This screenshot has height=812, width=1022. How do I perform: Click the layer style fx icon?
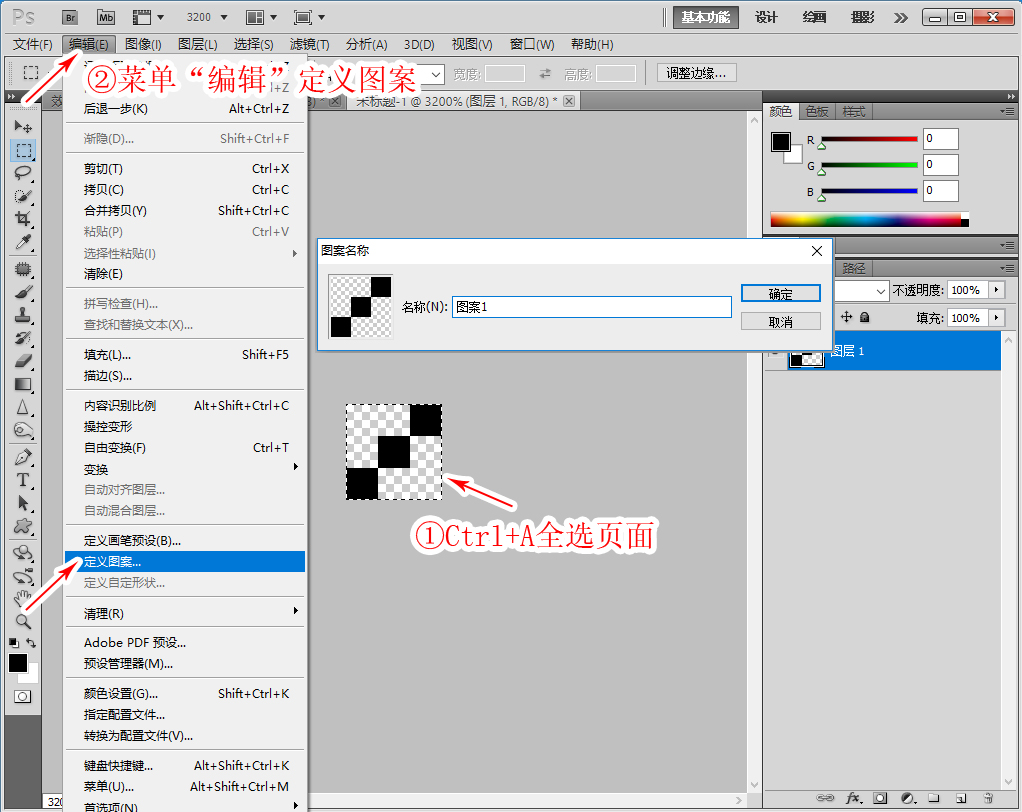853,798
